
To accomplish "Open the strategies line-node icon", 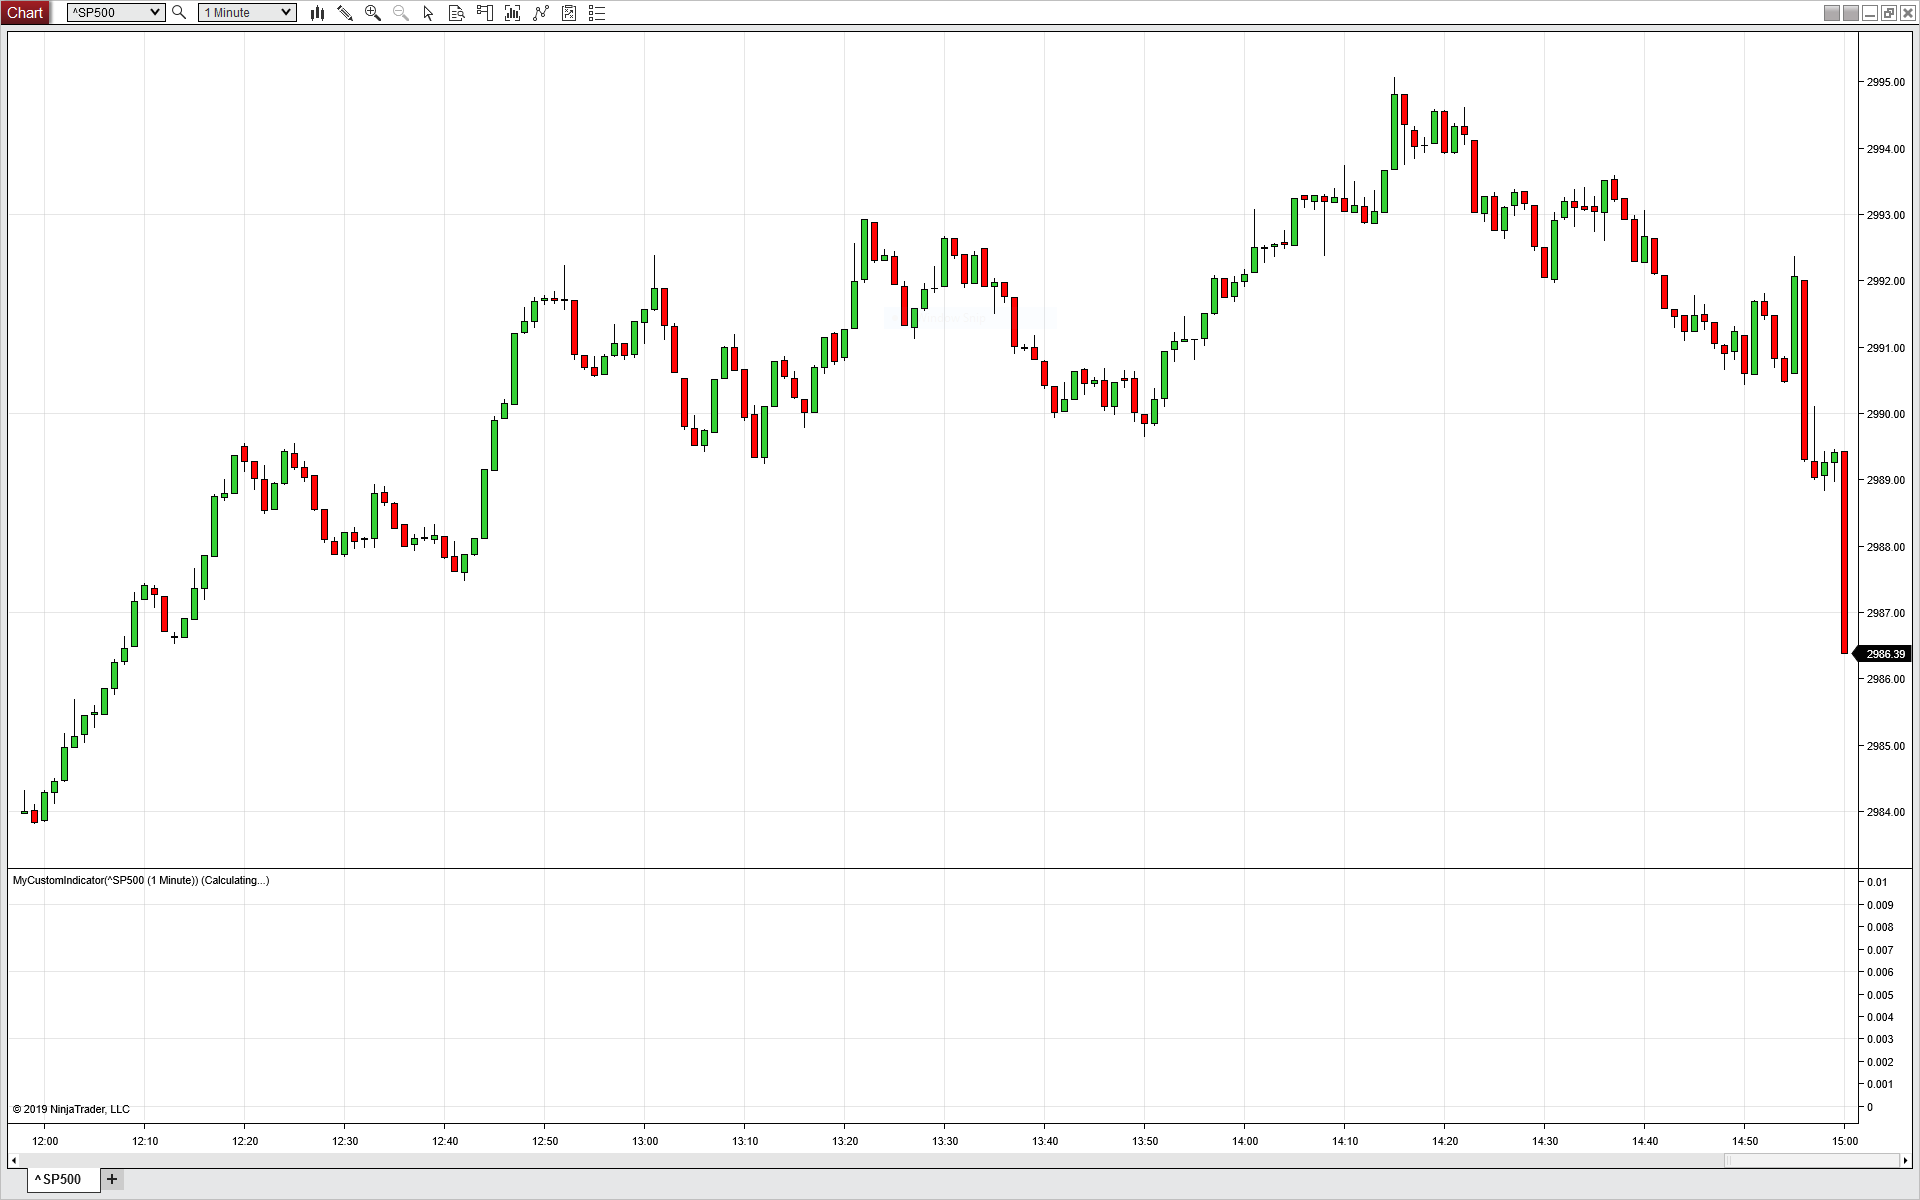I will tap(541, 13).
